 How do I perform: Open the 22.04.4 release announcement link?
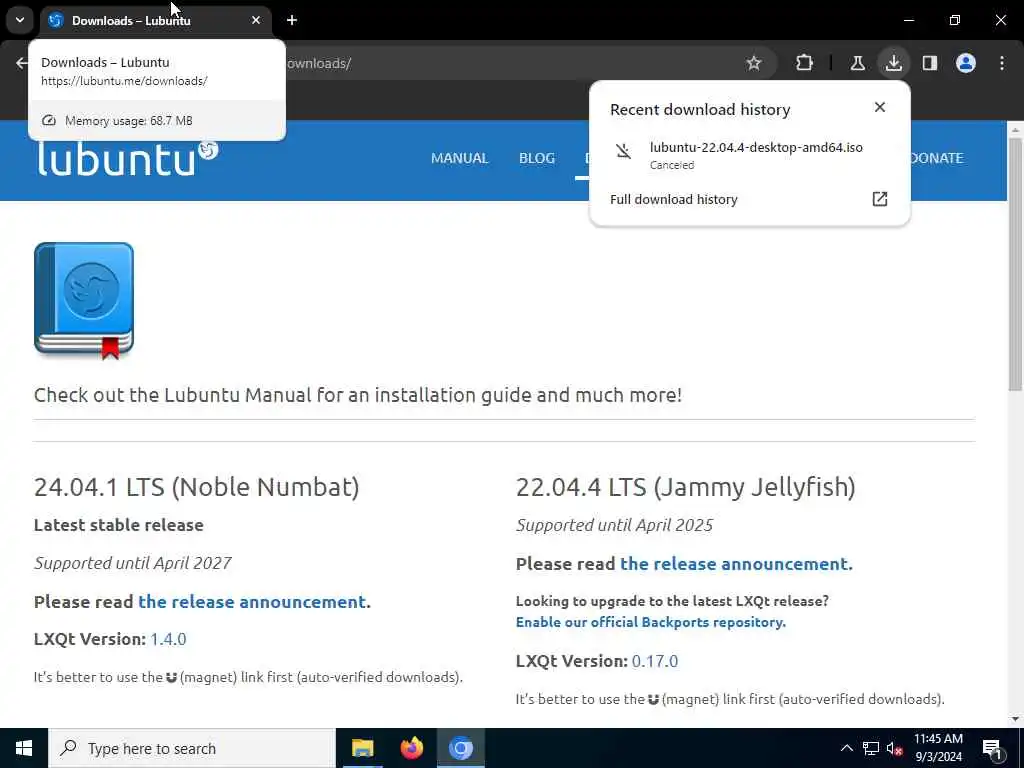pos(734,564)
